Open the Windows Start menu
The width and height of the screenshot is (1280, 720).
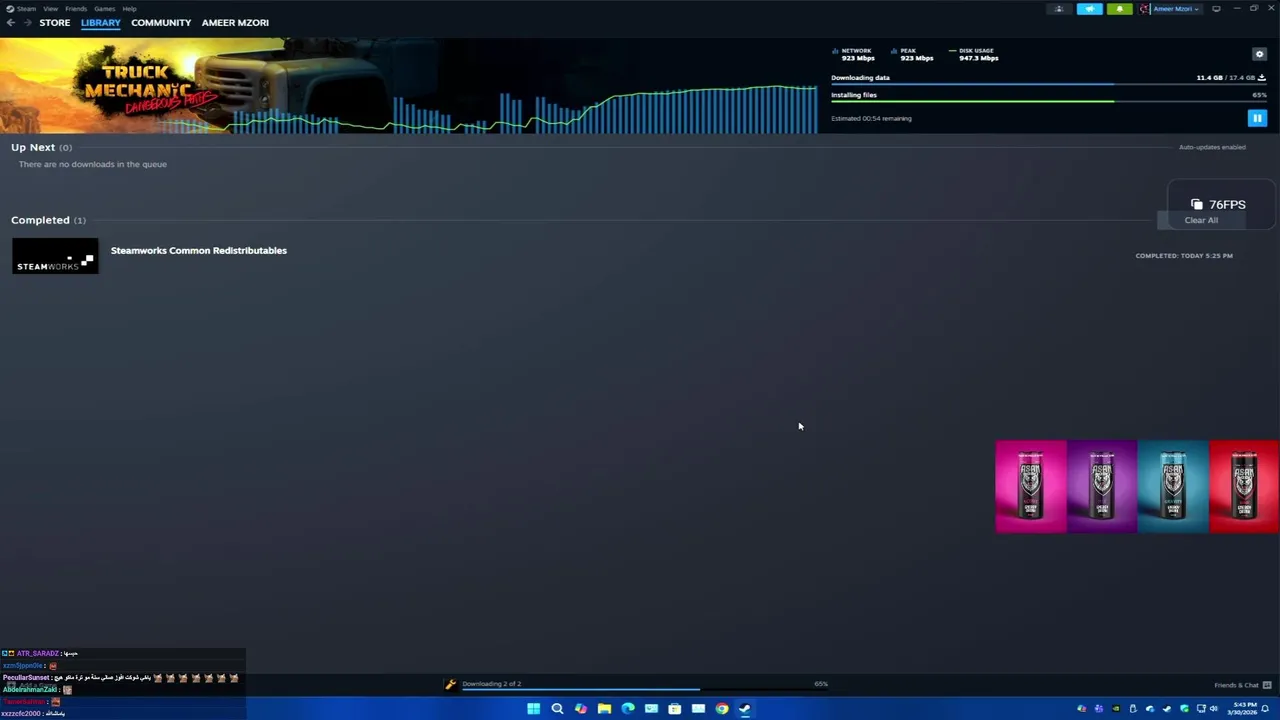(533, 709)
